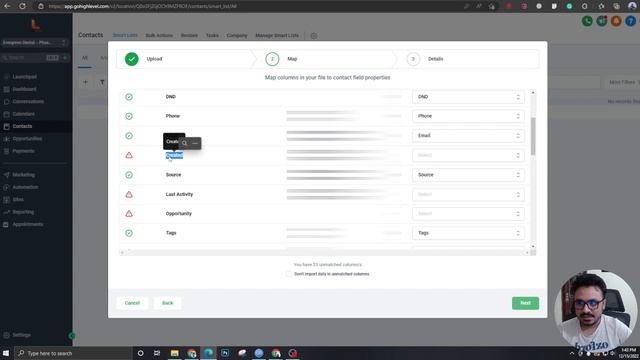Click the Task View taskbar icon

(157, 353)
